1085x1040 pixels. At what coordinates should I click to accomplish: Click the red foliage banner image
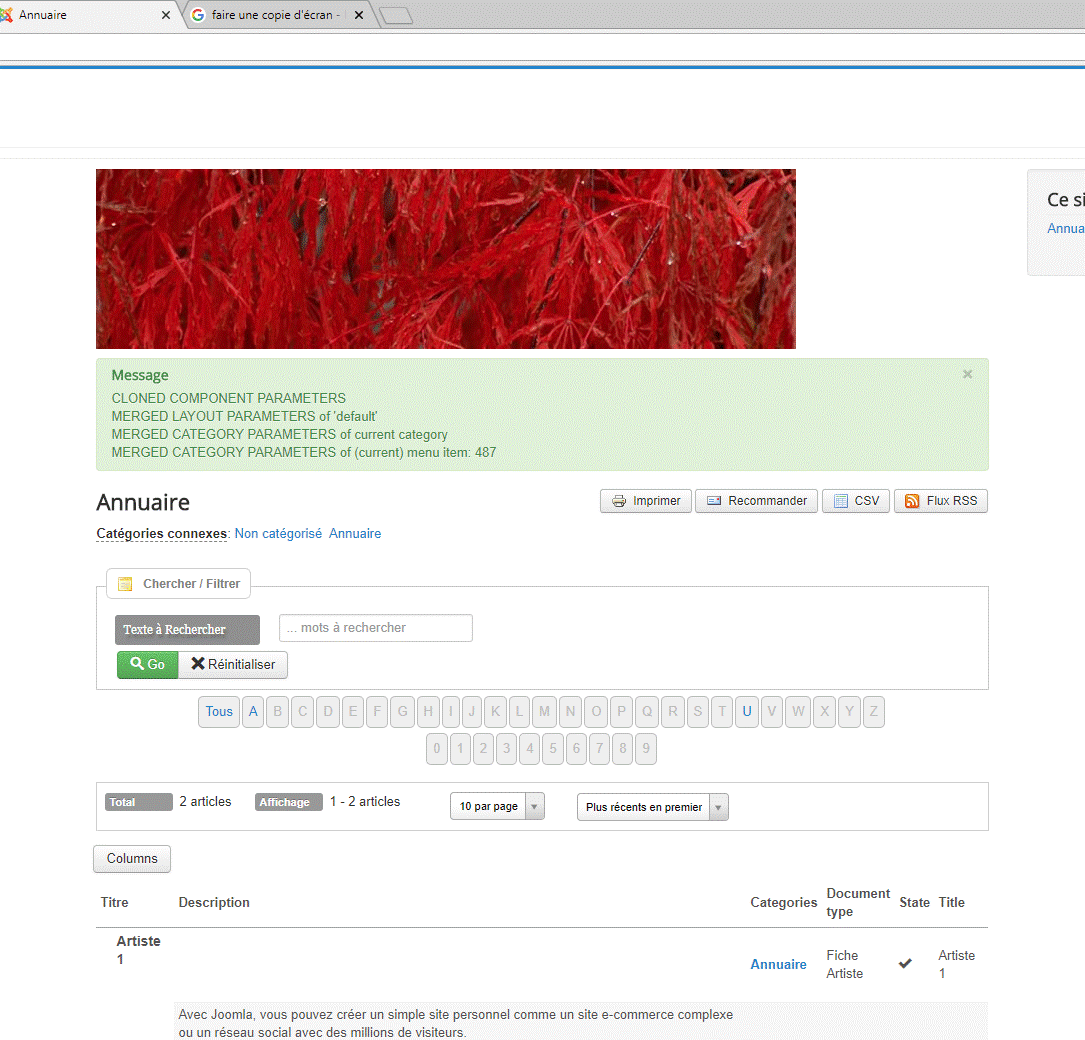pyautogui.click(x=446, y=259)
